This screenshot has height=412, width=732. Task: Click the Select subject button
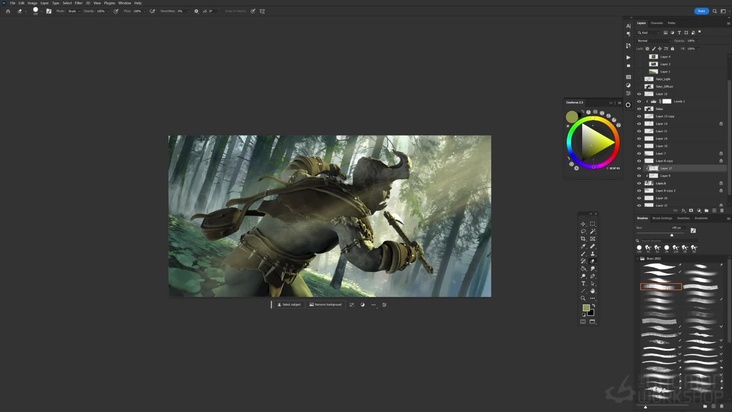tap(289, 305)
